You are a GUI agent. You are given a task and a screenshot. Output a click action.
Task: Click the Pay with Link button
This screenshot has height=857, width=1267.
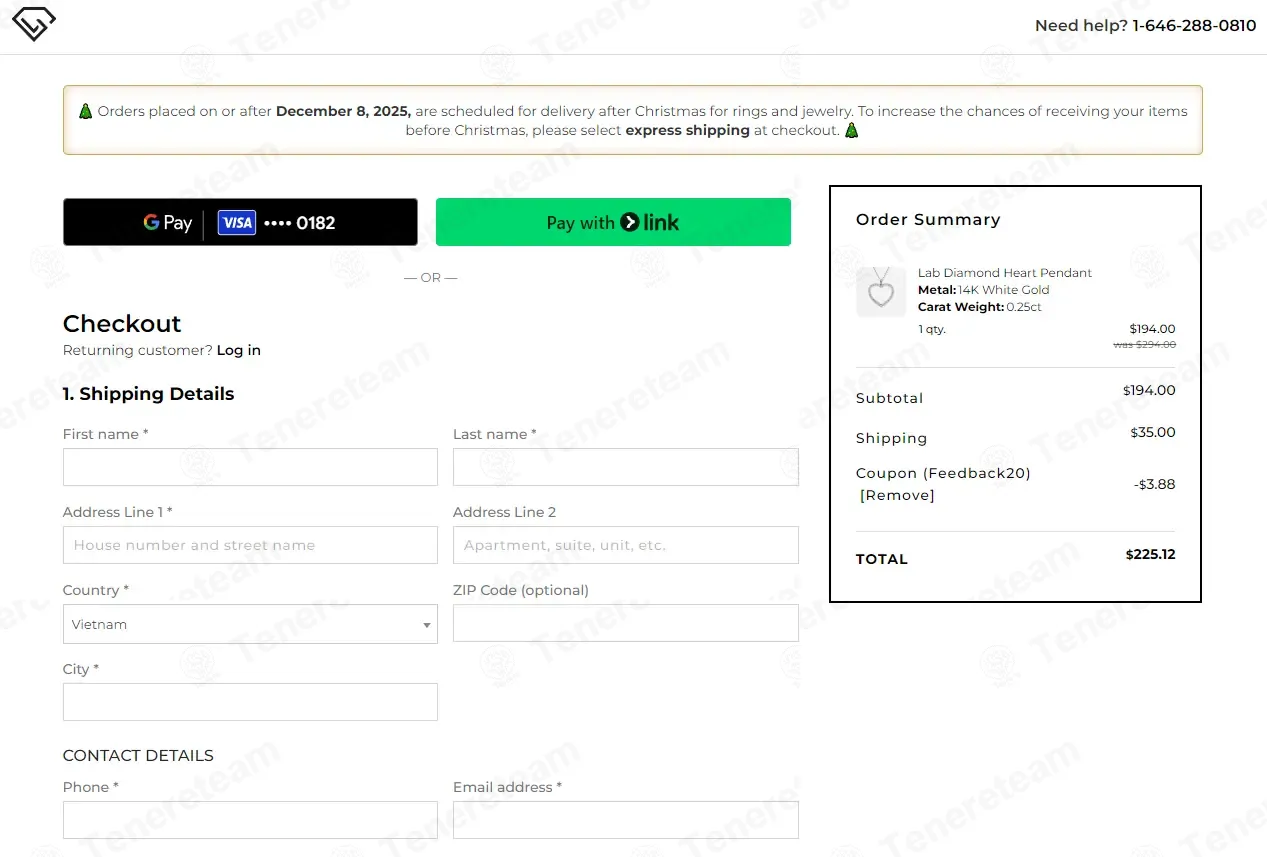tap(613, 222)
